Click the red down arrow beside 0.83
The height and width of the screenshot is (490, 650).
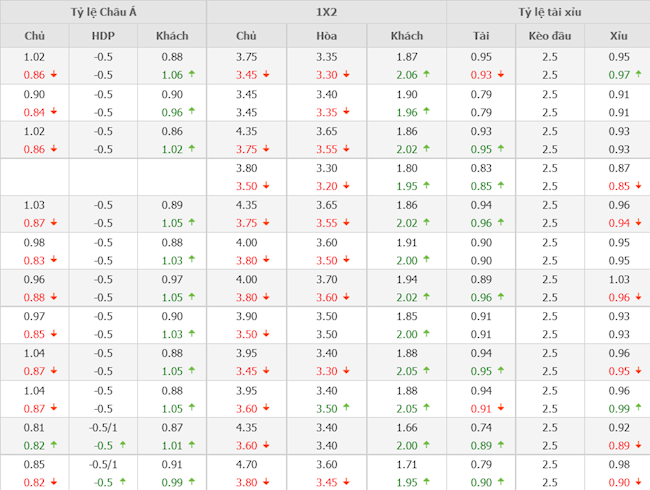point(54,260)
